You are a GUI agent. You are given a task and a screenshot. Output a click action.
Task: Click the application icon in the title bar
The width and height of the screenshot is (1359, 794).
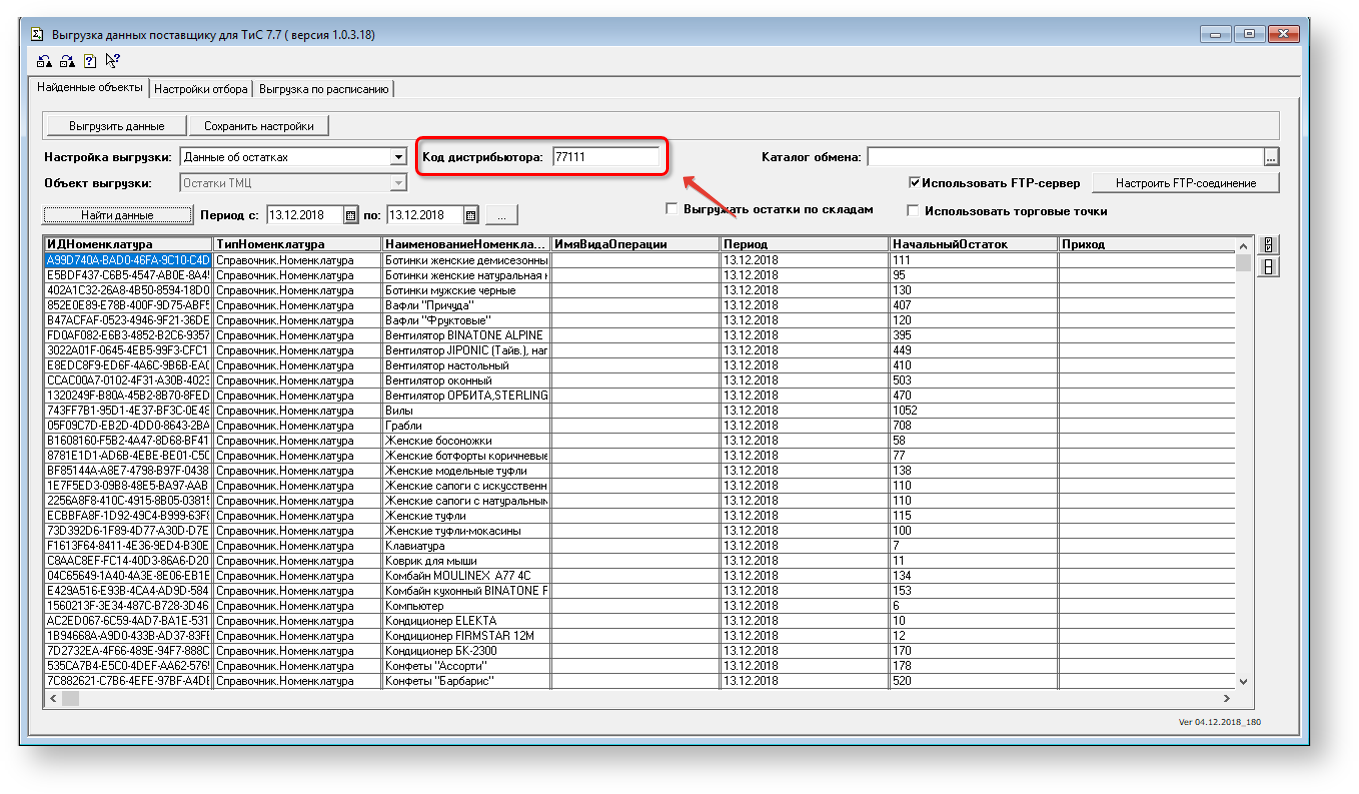tap(38, 34)
